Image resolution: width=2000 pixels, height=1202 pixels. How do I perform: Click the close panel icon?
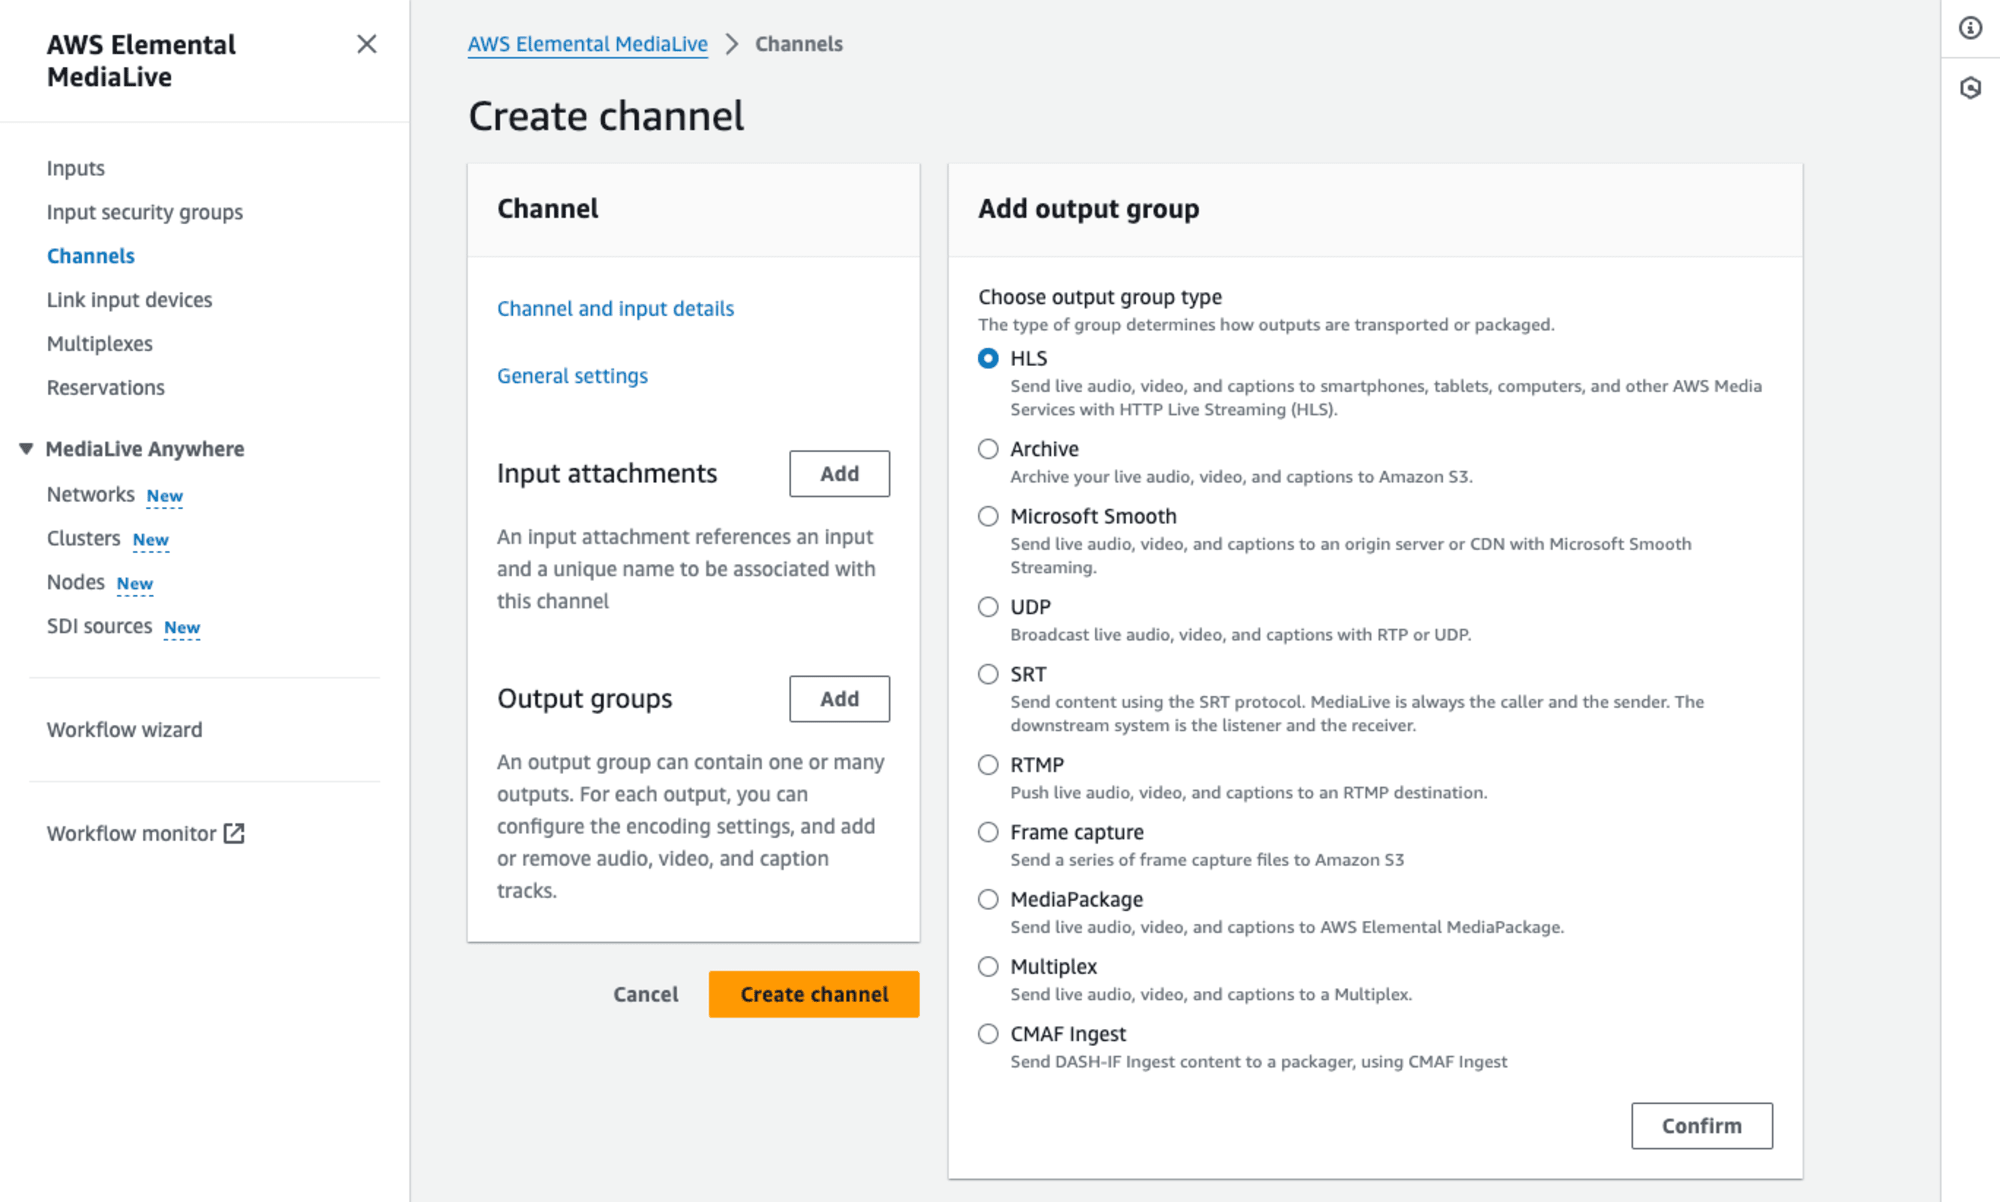[x=366, y=44]
